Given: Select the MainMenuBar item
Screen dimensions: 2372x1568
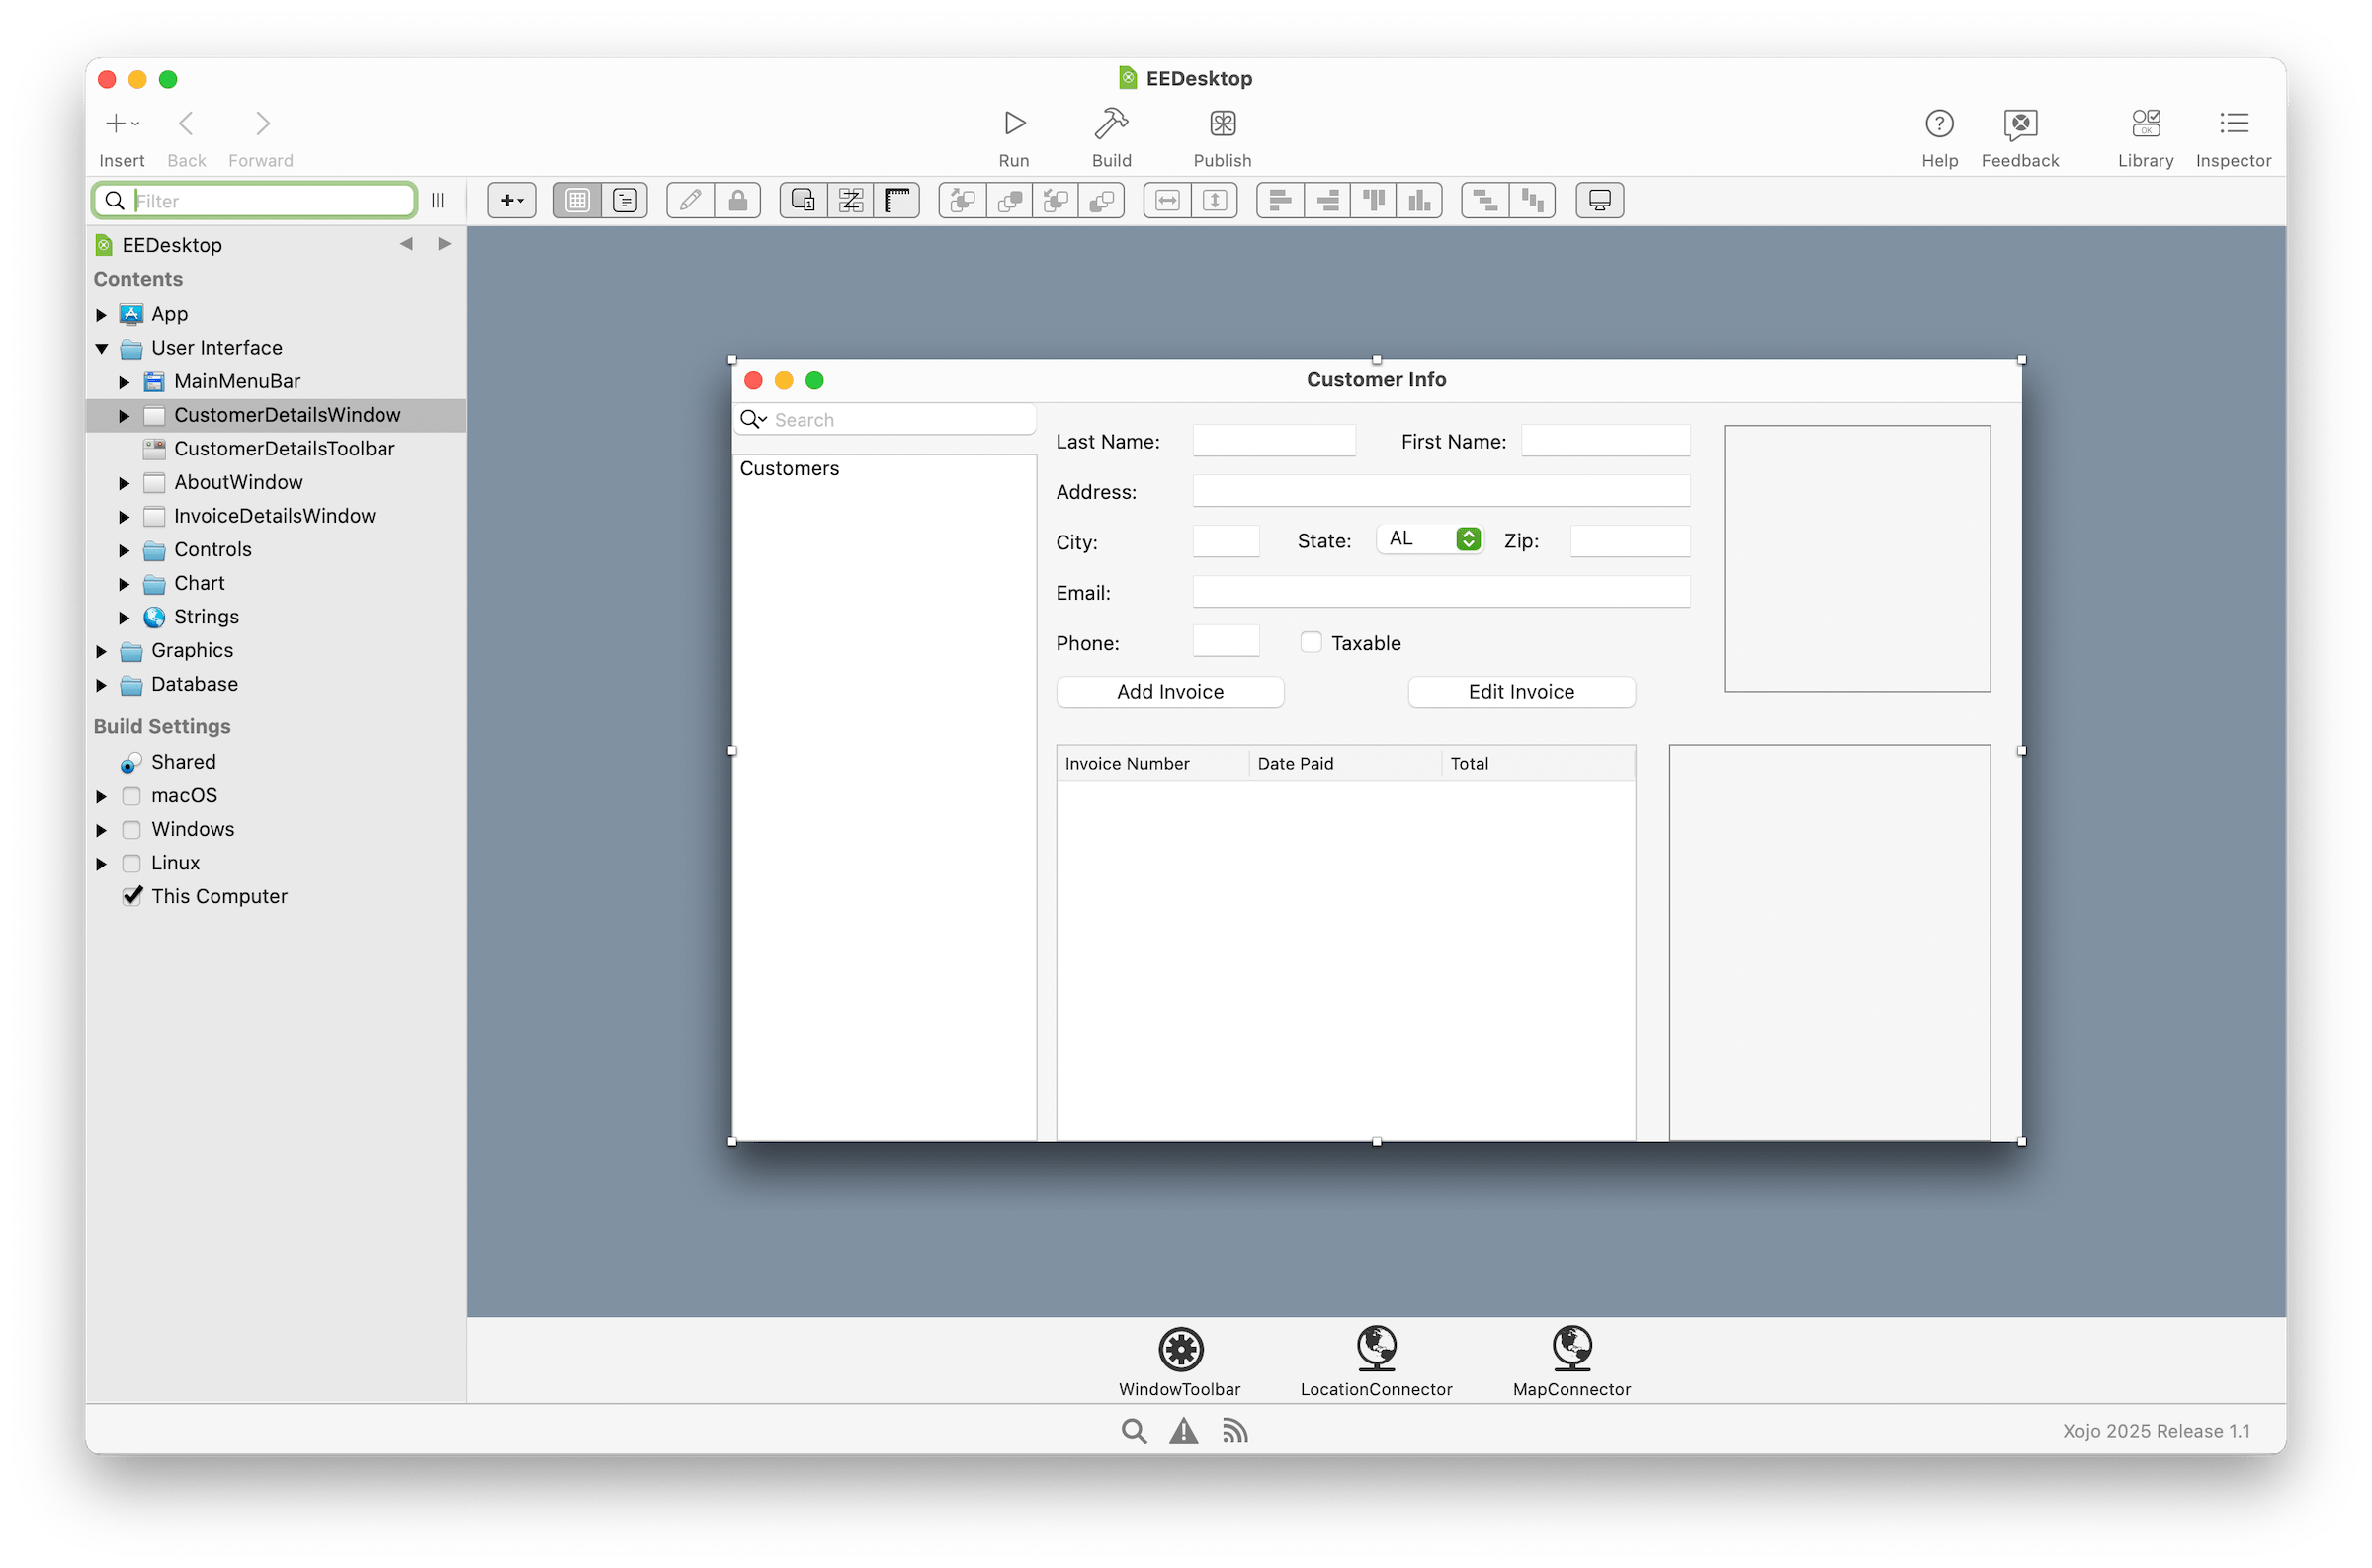Looking at the screenshot, I should (236, 381).
